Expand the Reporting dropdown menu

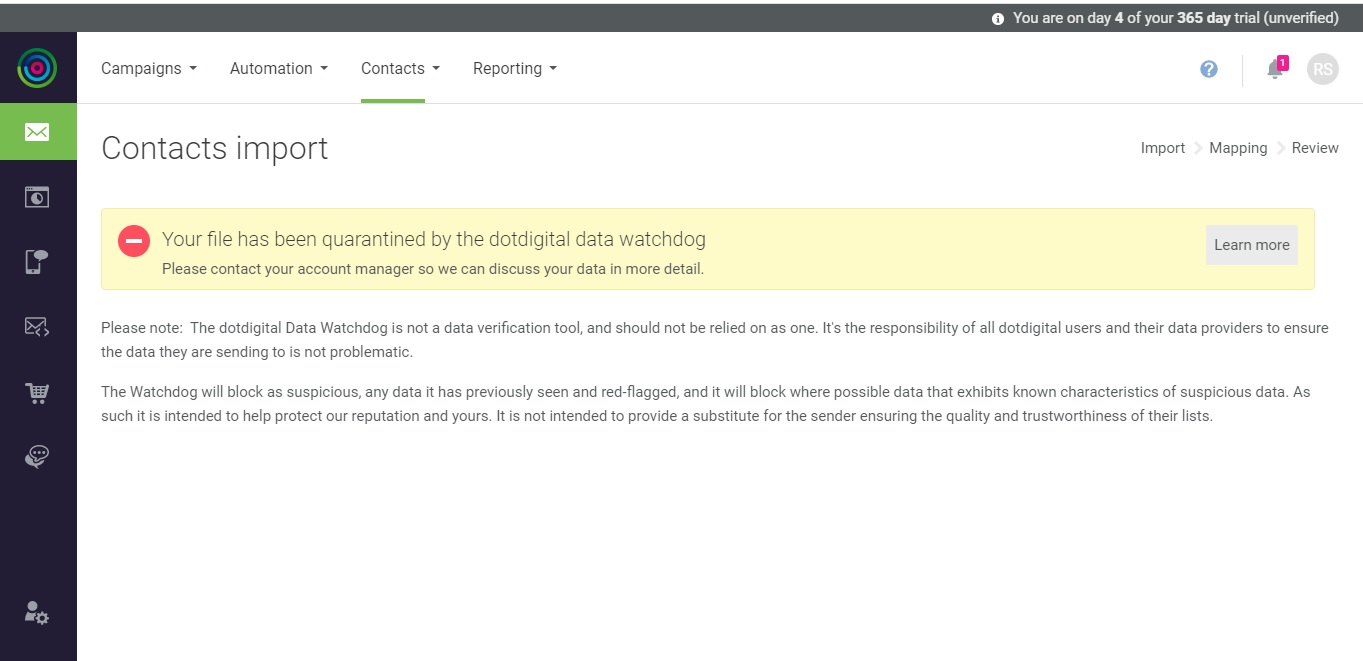(x=515, y=68)
